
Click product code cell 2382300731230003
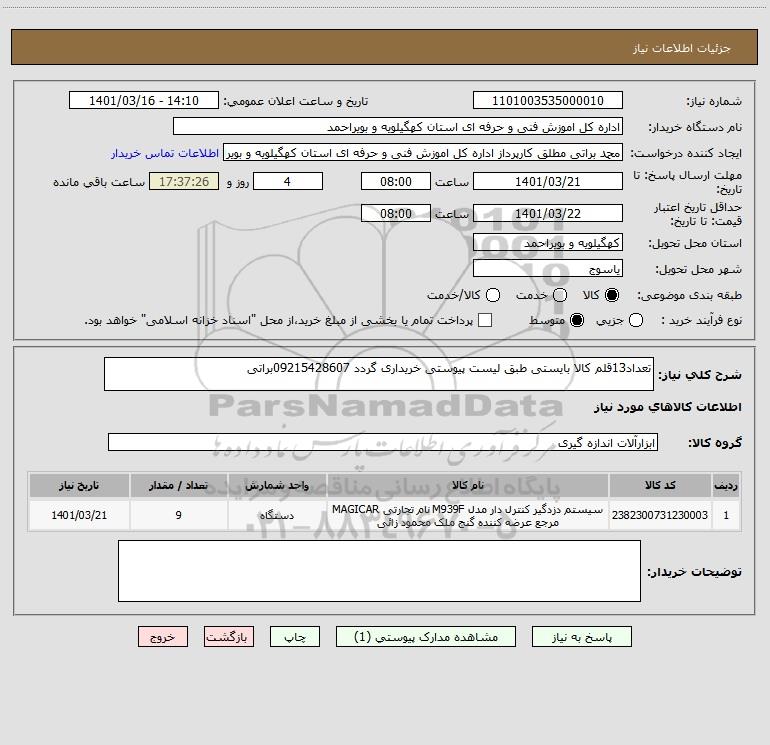click(660, 515)
